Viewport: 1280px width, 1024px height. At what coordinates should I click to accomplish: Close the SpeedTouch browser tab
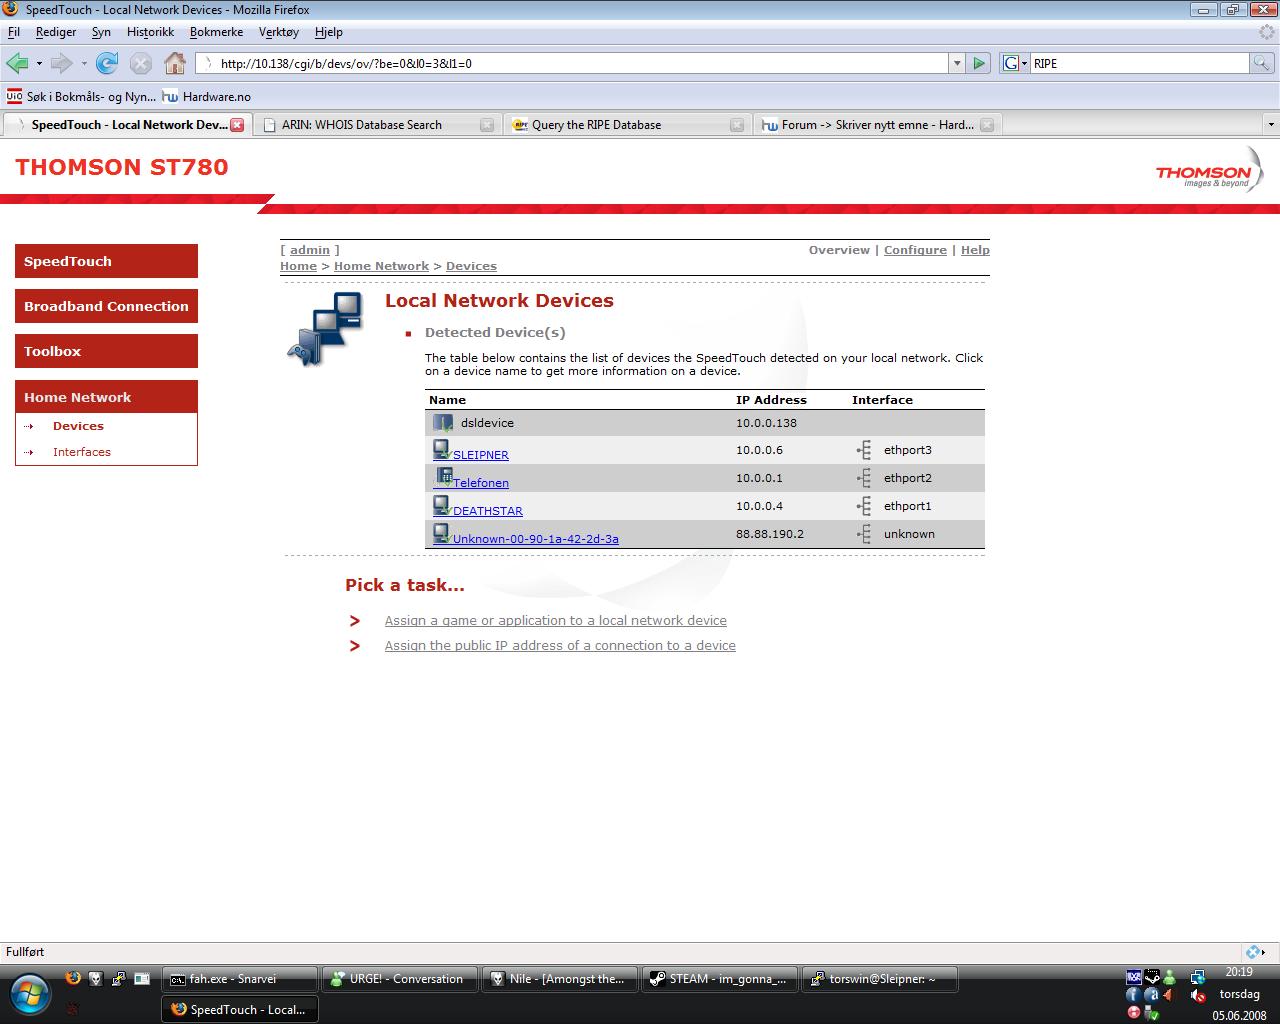point(237,125)
